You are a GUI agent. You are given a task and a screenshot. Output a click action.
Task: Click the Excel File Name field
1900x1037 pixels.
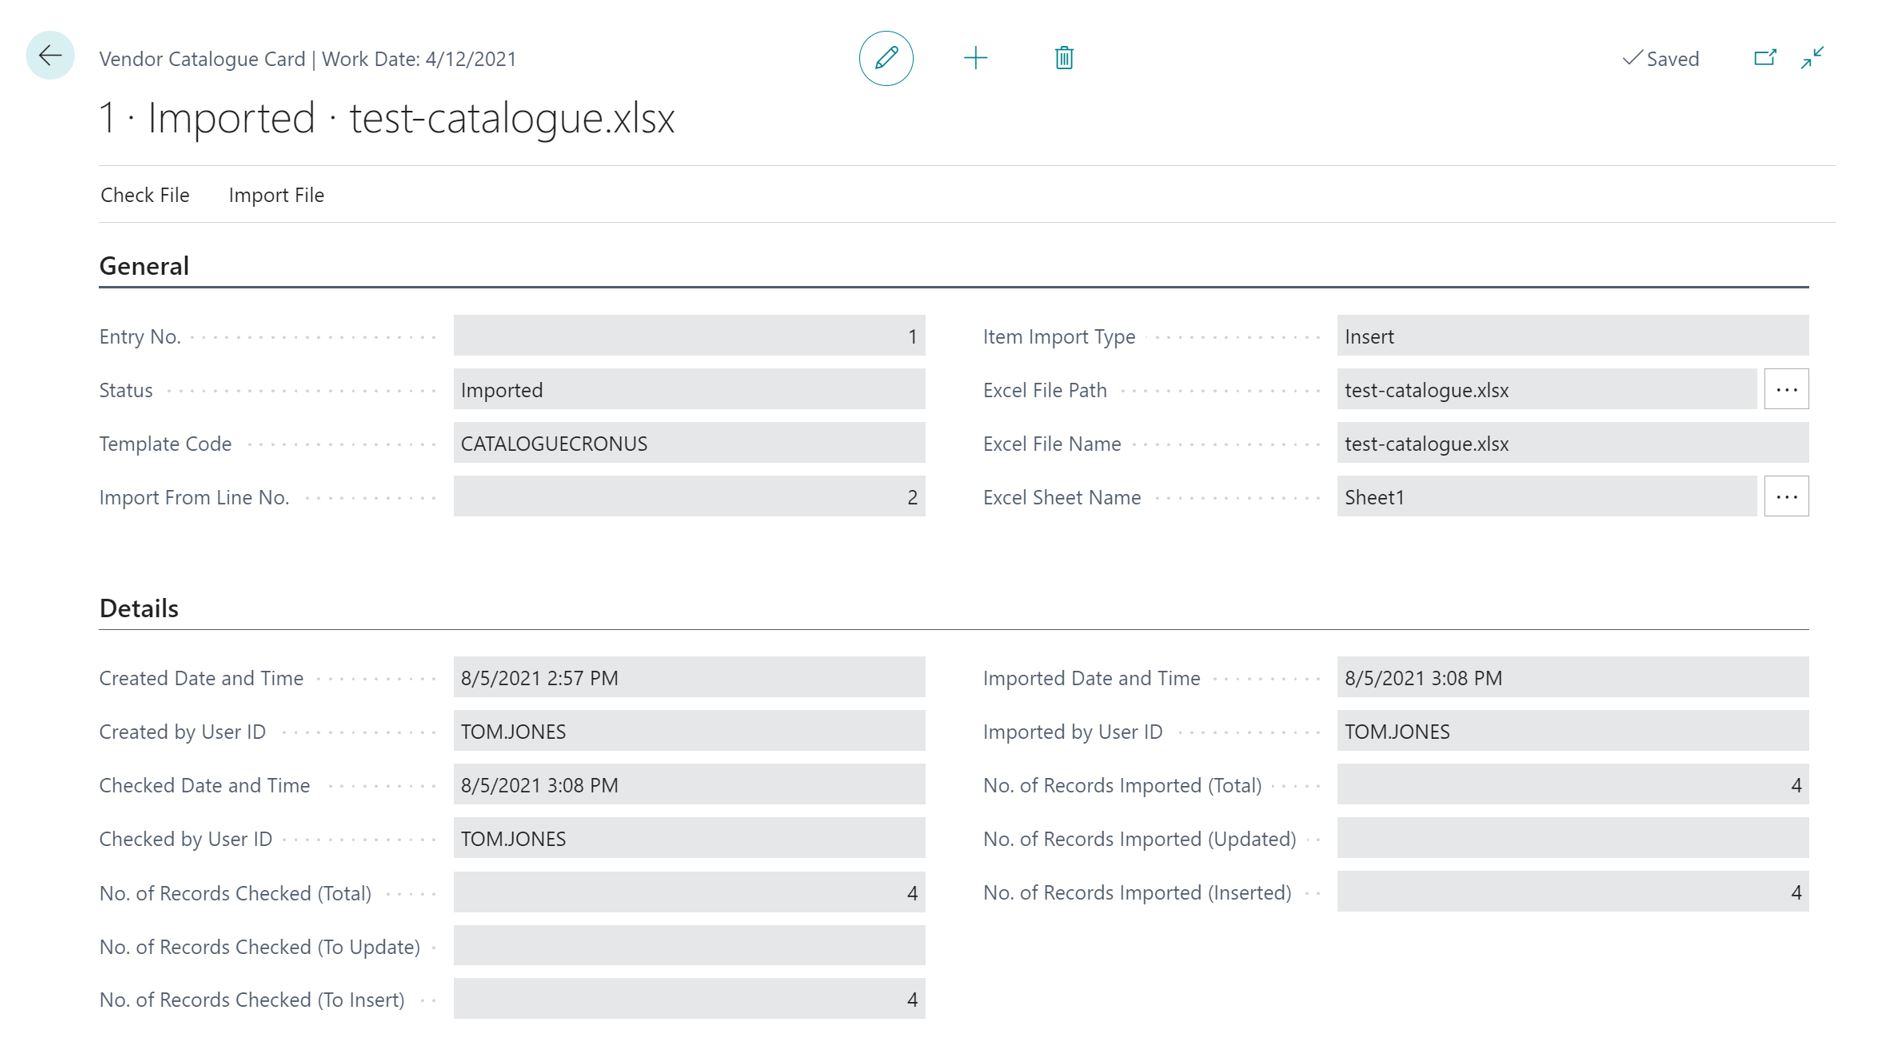[1571, 443]
